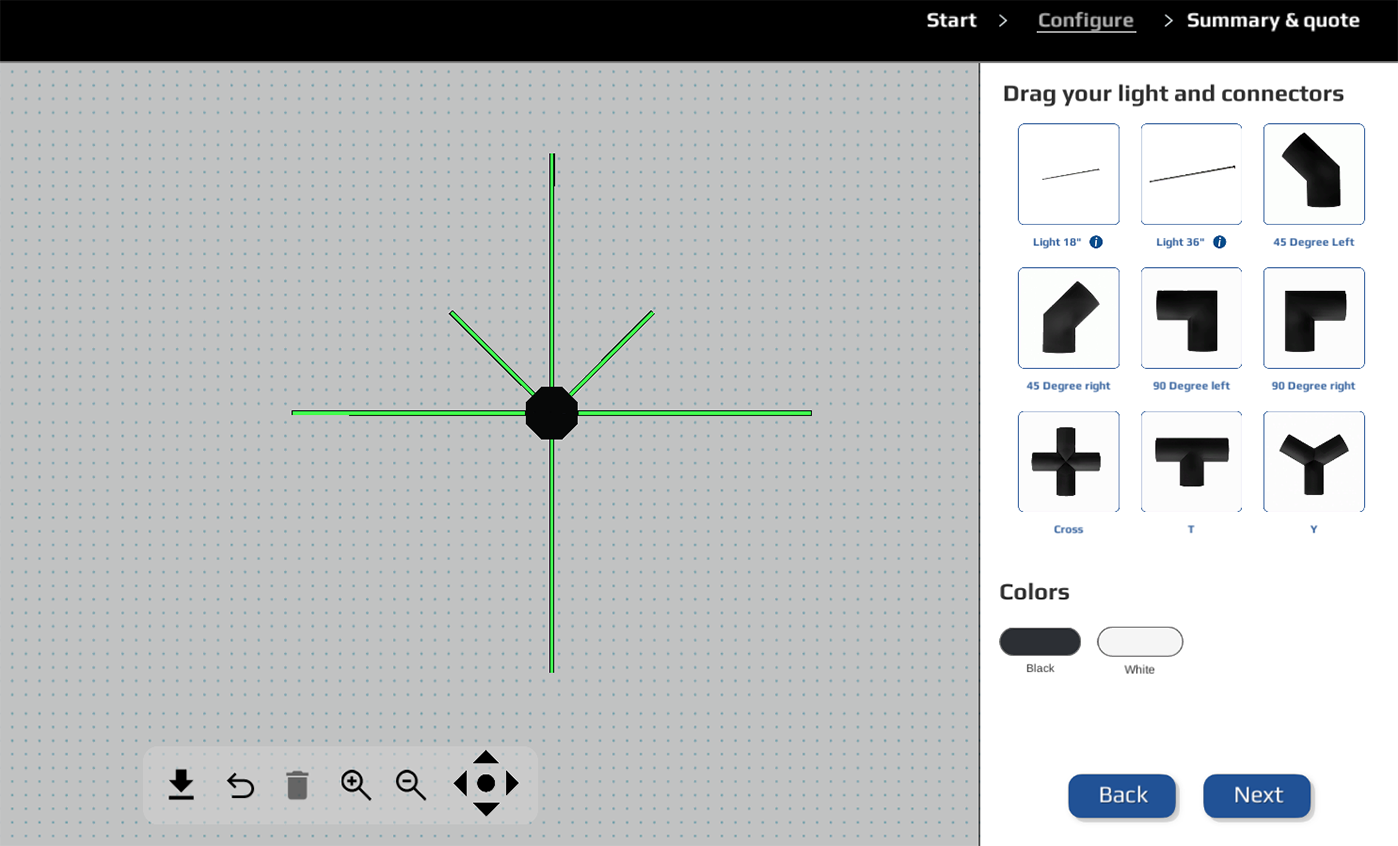Click the undo arrow icon
The height and width of the screenshot is (846, 1398).
tap(240, 786)
